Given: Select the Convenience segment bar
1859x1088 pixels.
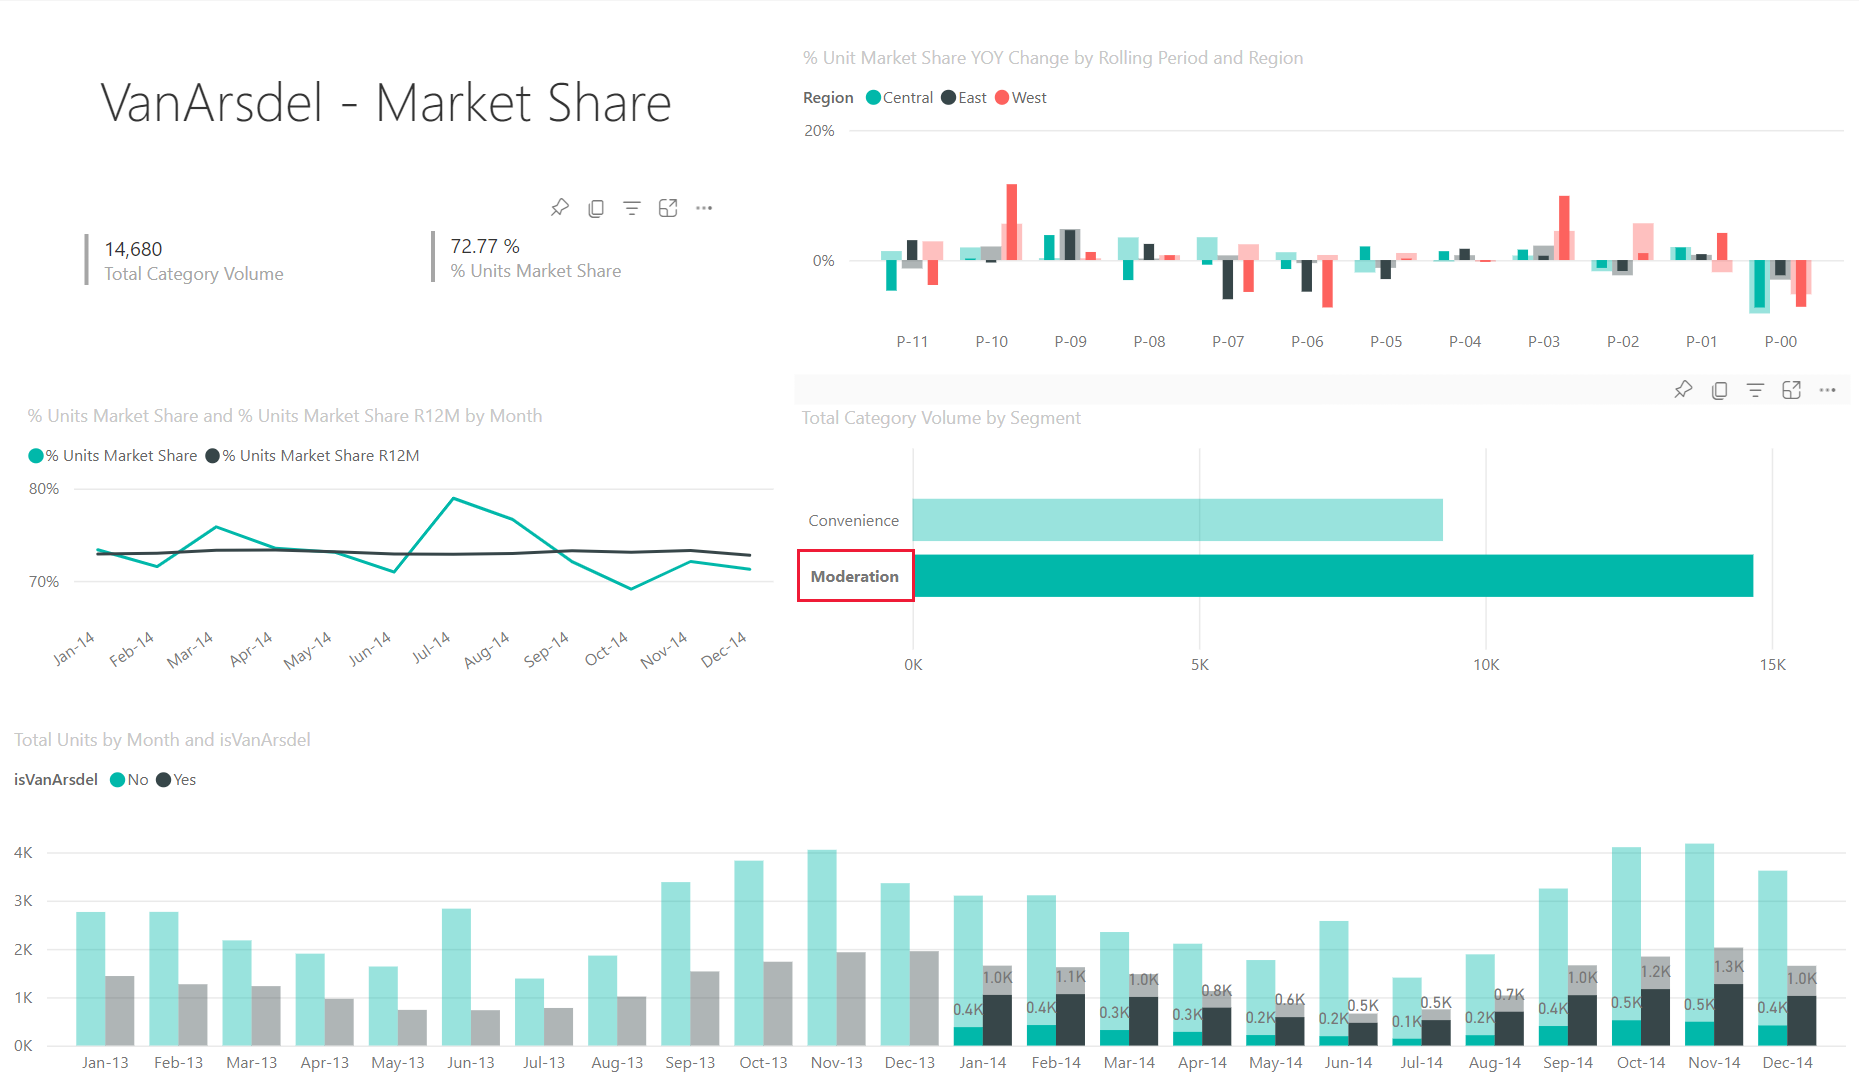Looking at the screenshot, I should 1170,519.
